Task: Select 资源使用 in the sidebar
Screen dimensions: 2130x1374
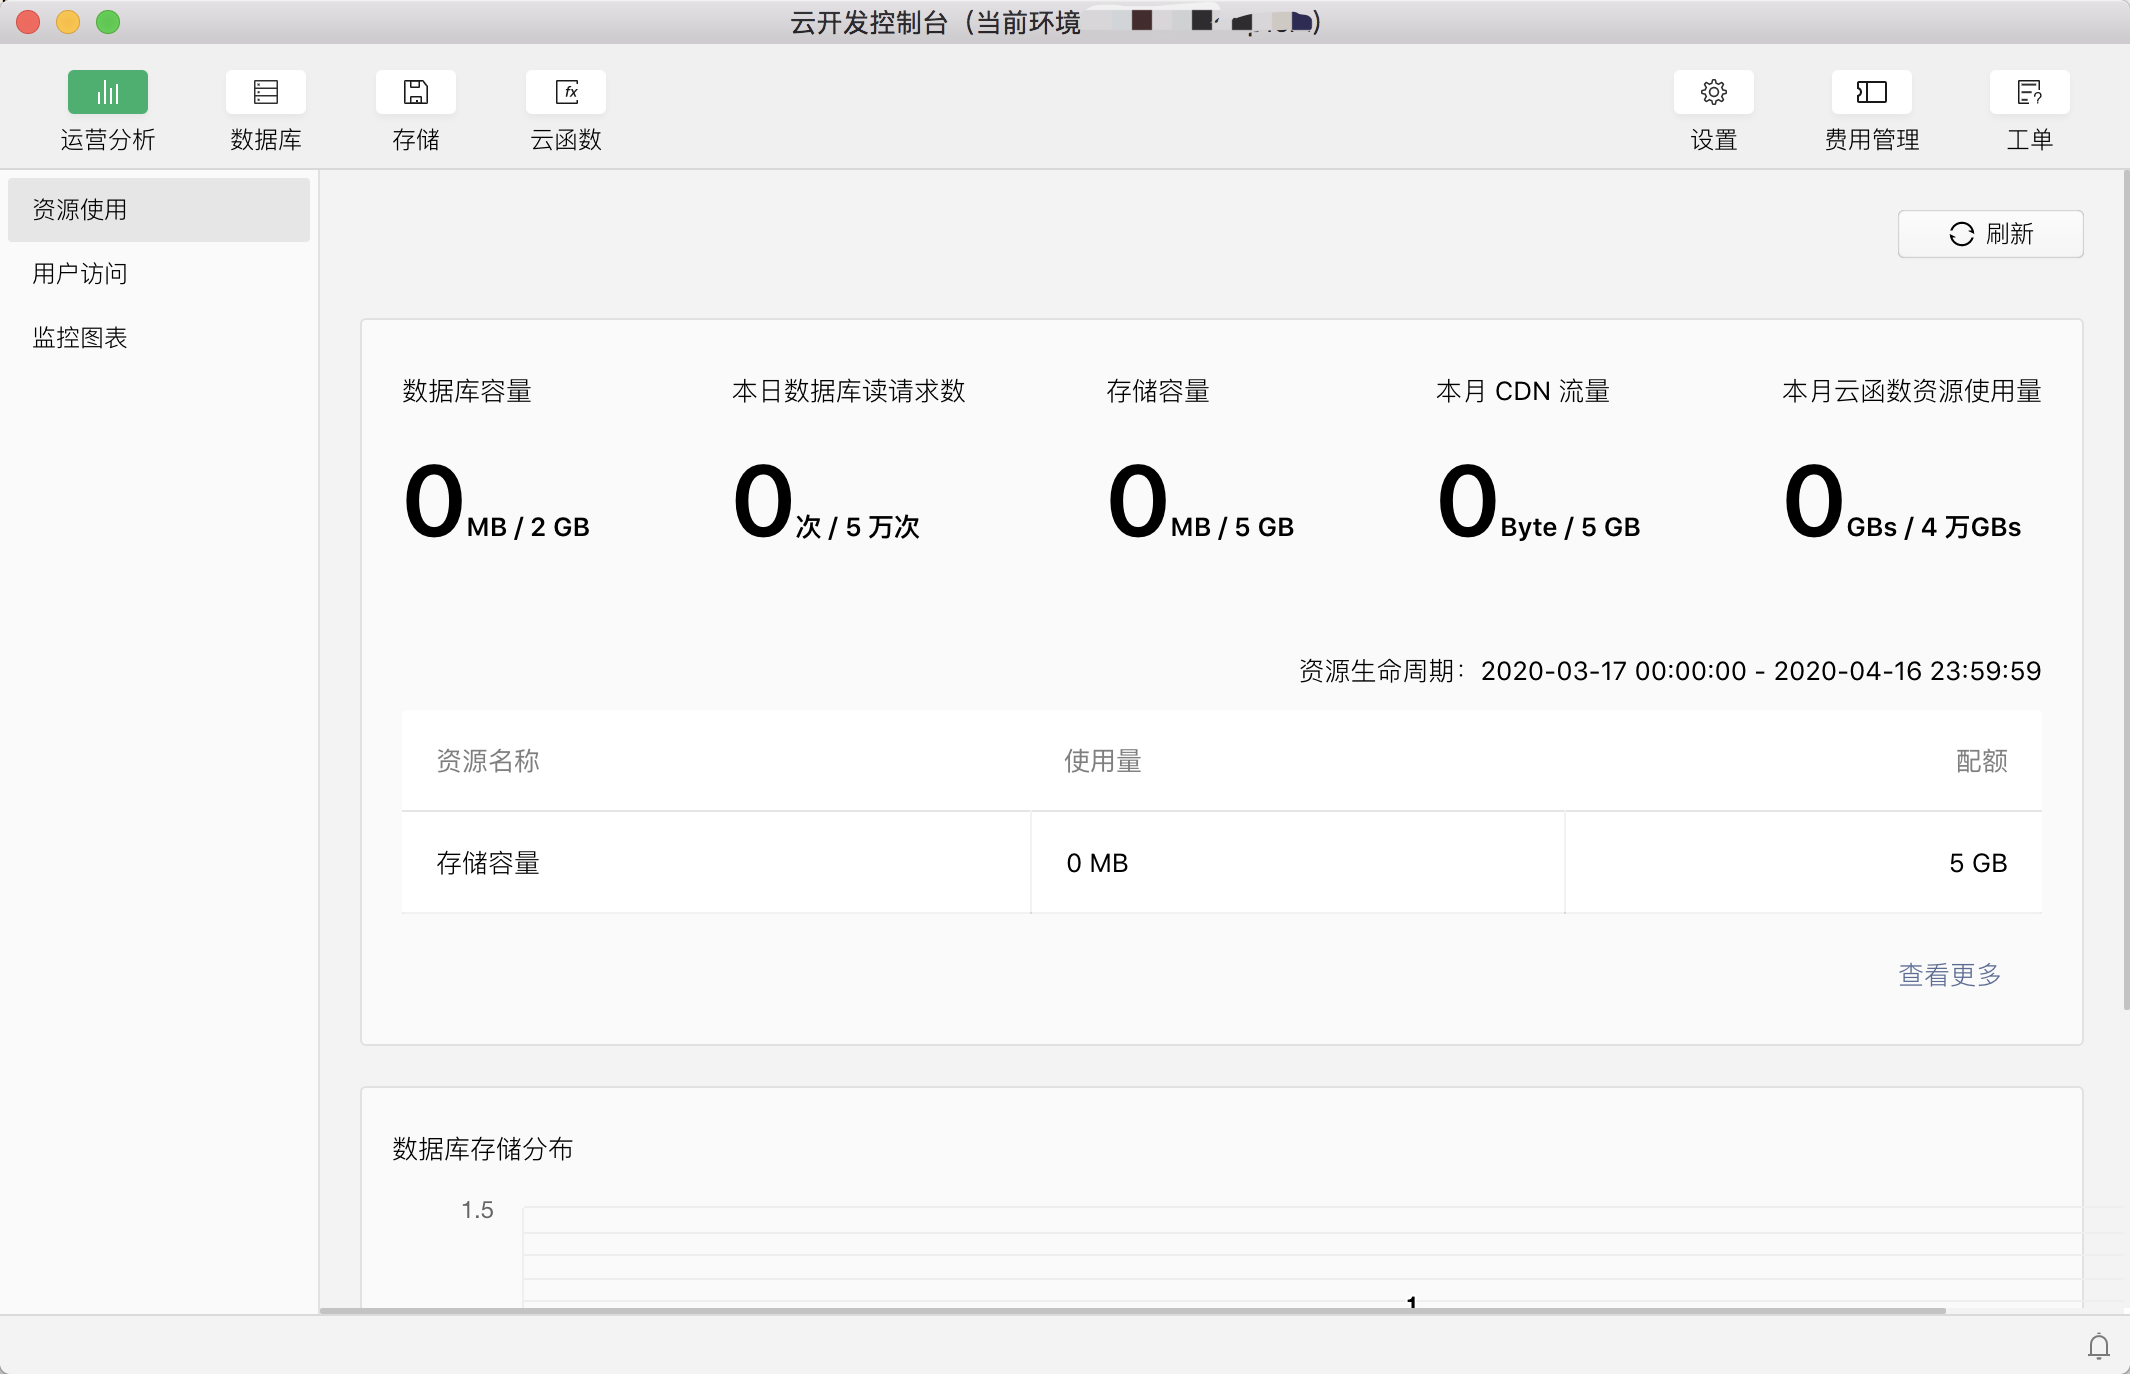Action: point(80,210)
